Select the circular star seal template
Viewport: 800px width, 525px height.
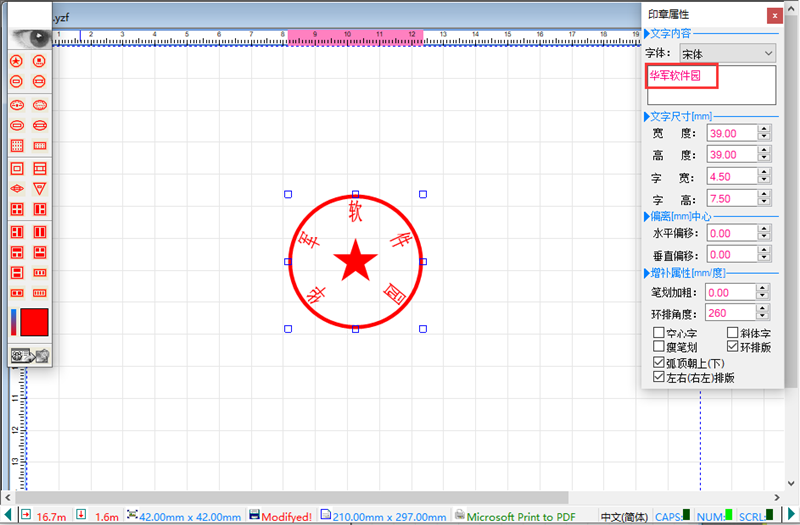pos(17,60)
